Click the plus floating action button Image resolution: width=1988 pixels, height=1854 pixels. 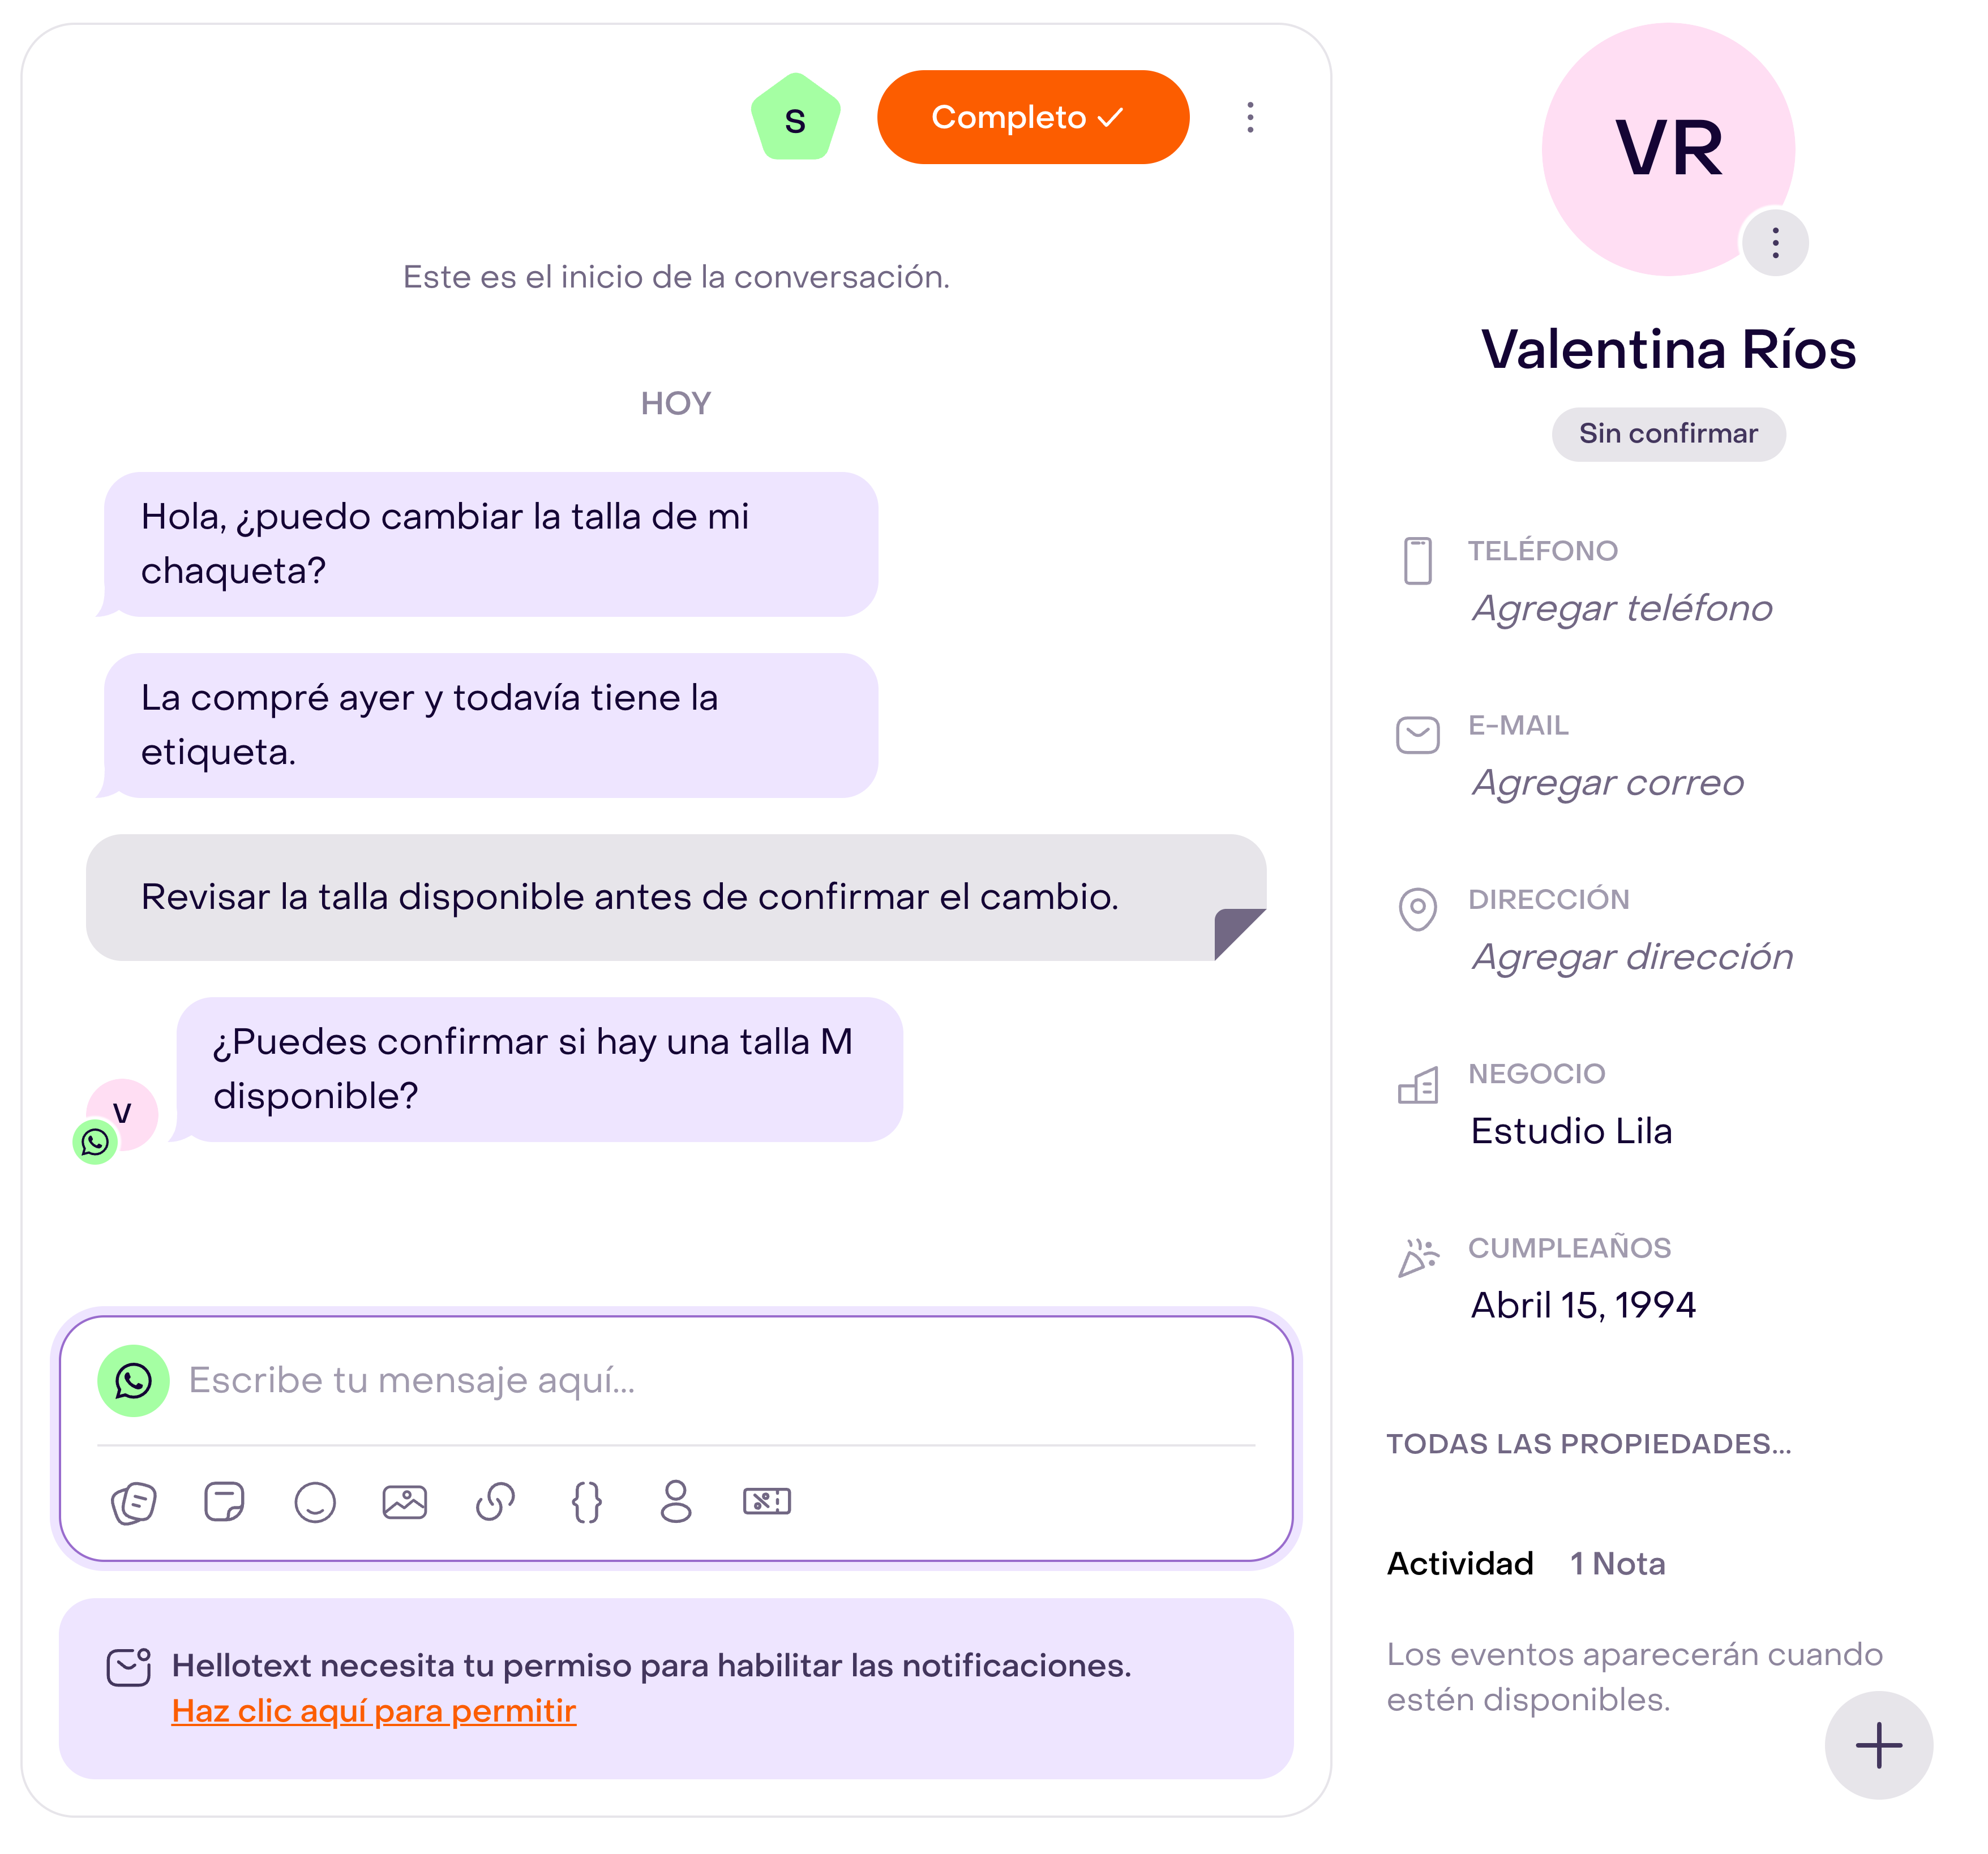(1878, 1745)
